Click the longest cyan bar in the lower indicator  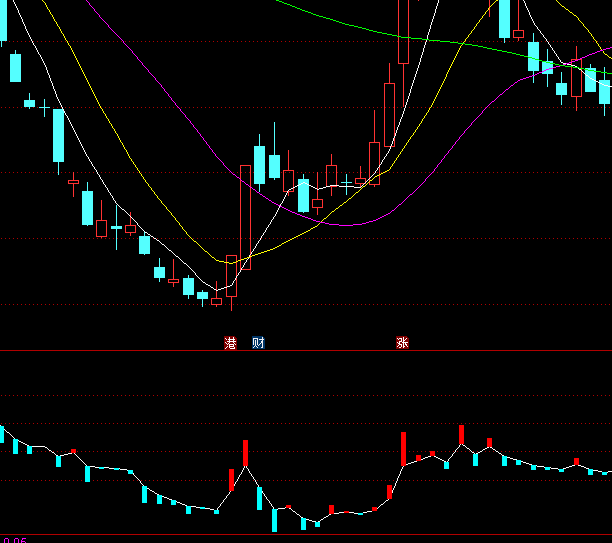pos(274,519)
